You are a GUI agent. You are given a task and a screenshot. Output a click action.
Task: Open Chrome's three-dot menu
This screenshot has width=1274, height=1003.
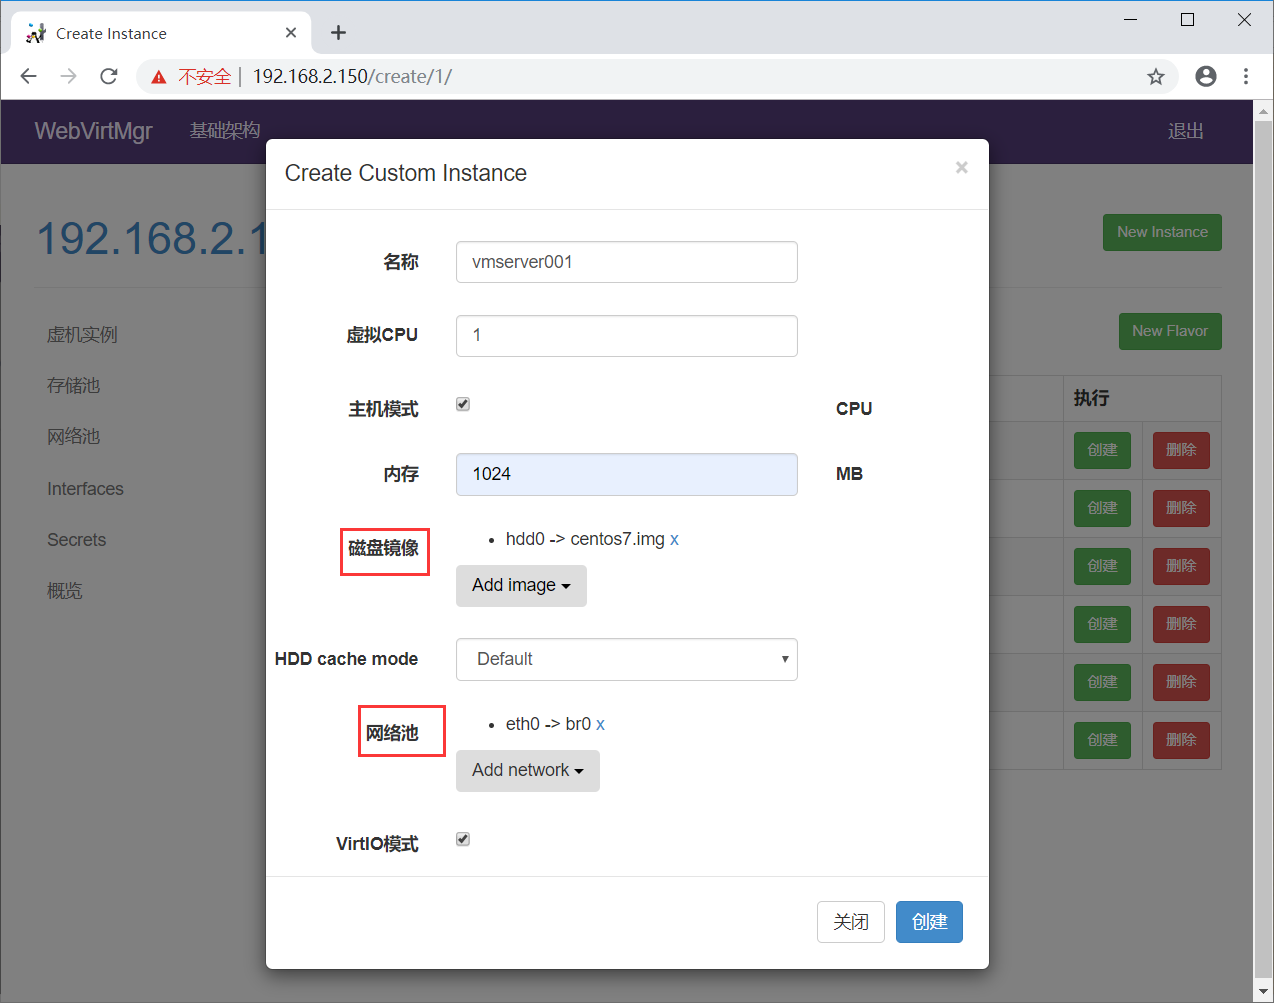(1246, 76)
